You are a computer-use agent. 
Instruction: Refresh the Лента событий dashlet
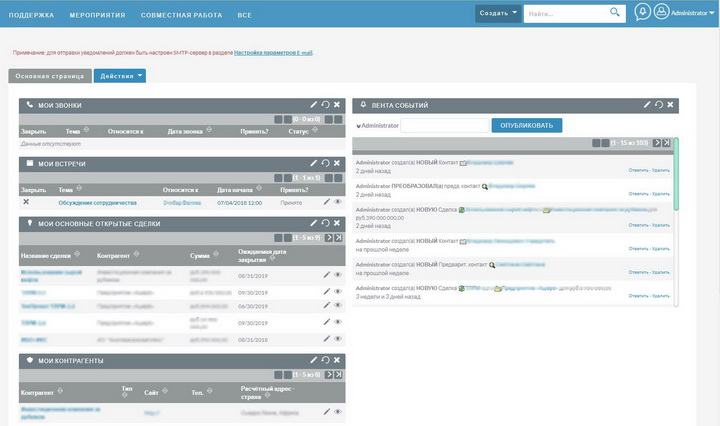[659, 105]
